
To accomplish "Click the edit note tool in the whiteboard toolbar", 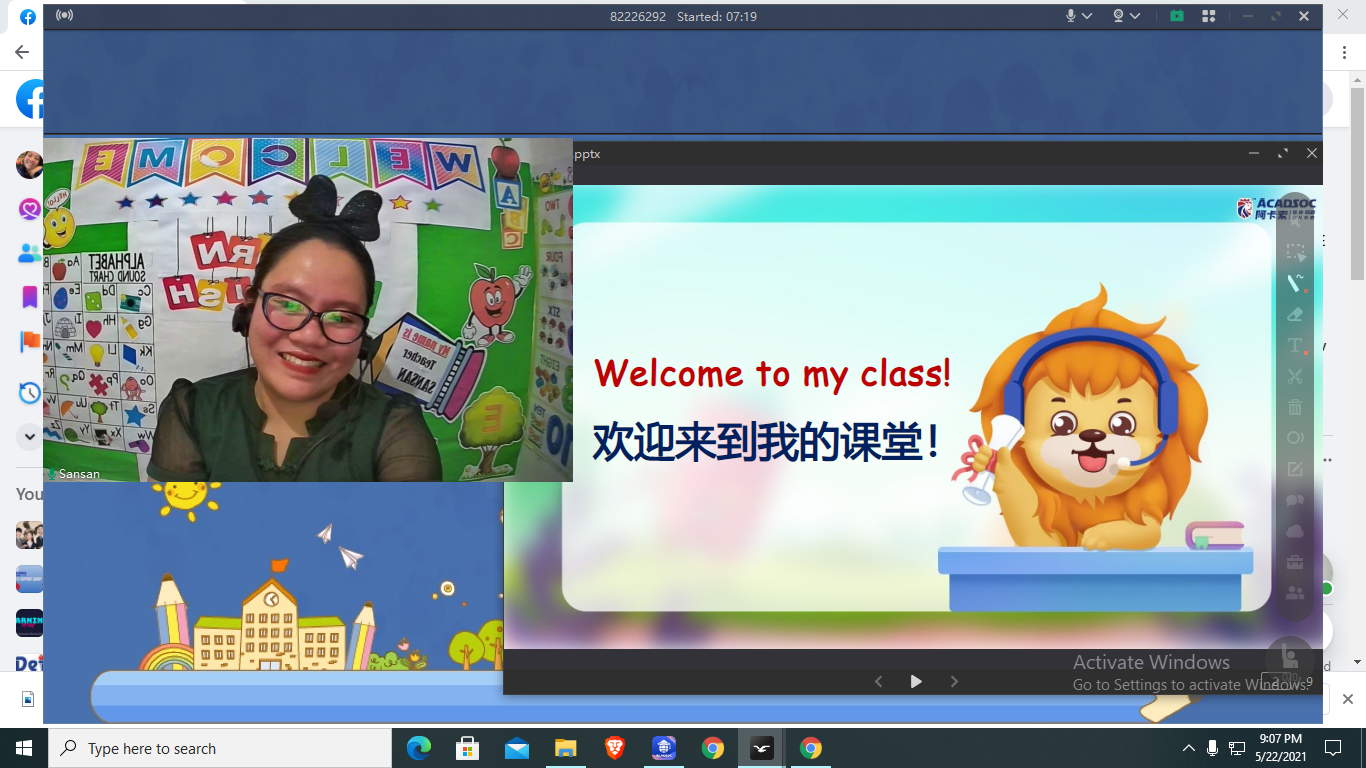I will coord(1296,469).
